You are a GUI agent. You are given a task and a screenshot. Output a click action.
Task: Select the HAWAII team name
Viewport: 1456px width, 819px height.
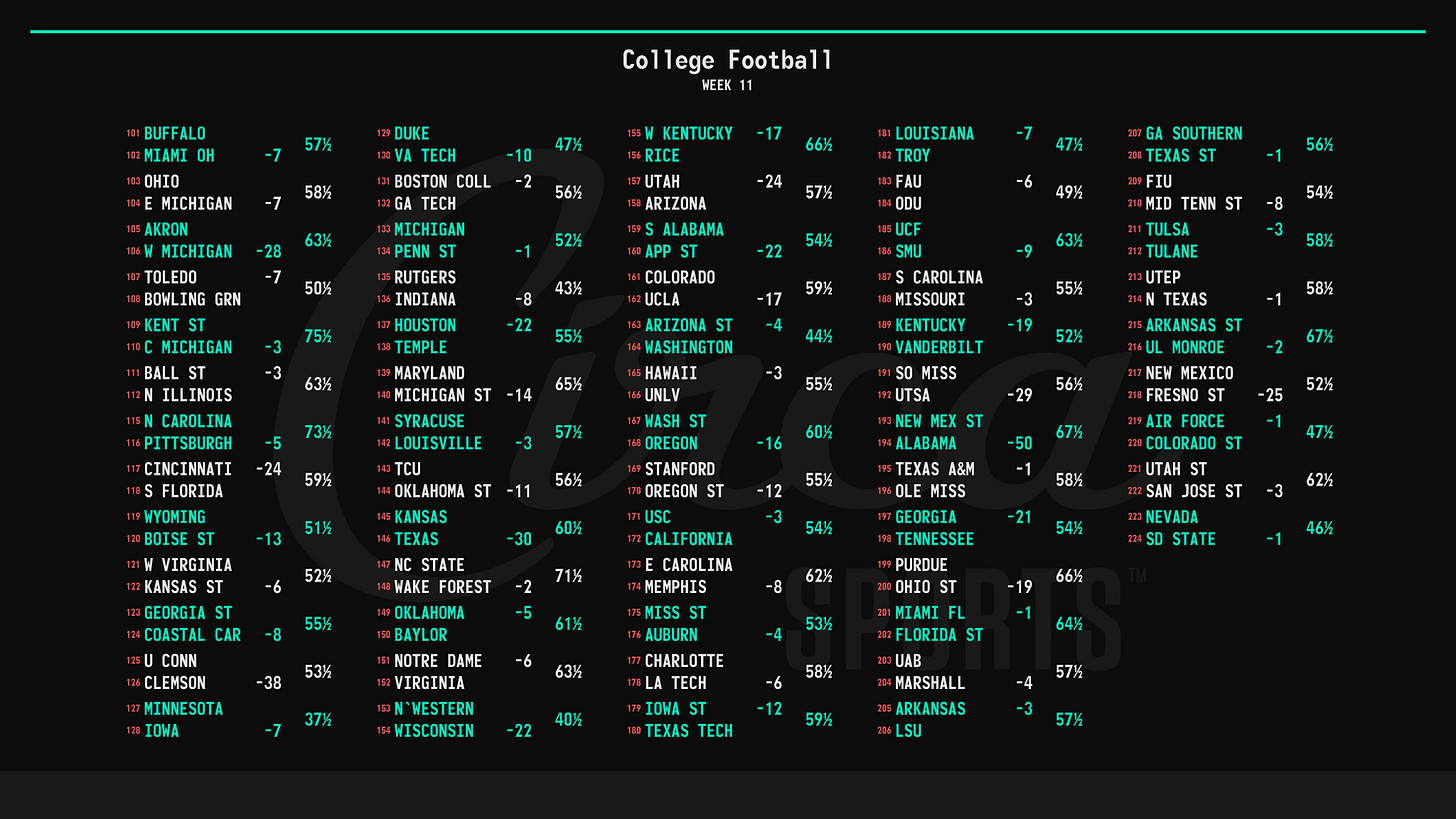671,373
